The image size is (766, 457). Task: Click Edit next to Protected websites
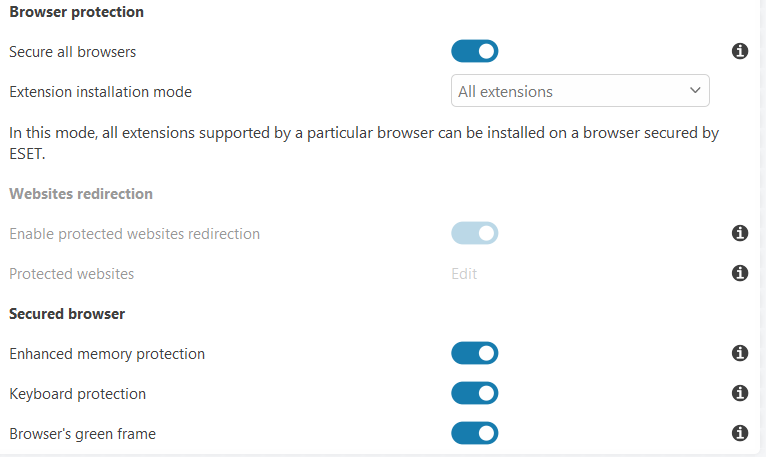(x=464, y=274)
